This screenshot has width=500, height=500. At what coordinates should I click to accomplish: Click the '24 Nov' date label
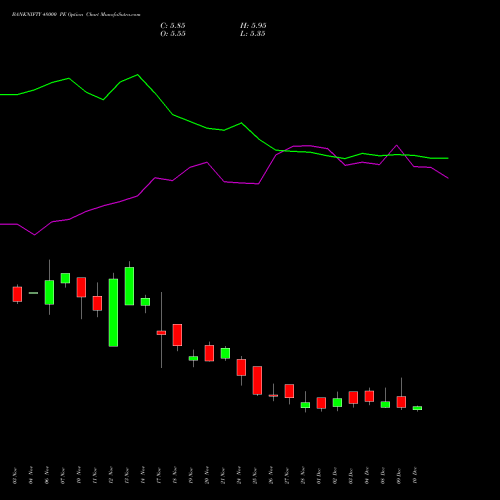239,475
